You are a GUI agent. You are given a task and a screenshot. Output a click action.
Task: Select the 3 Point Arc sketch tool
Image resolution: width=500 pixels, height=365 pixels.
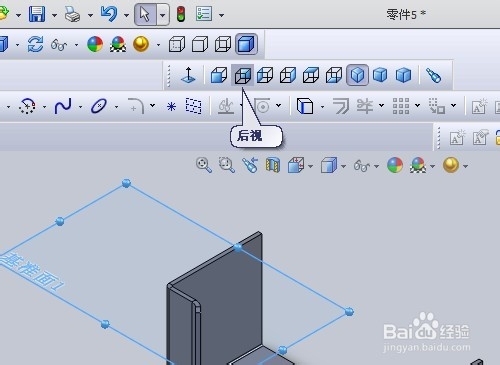[27, 106]
